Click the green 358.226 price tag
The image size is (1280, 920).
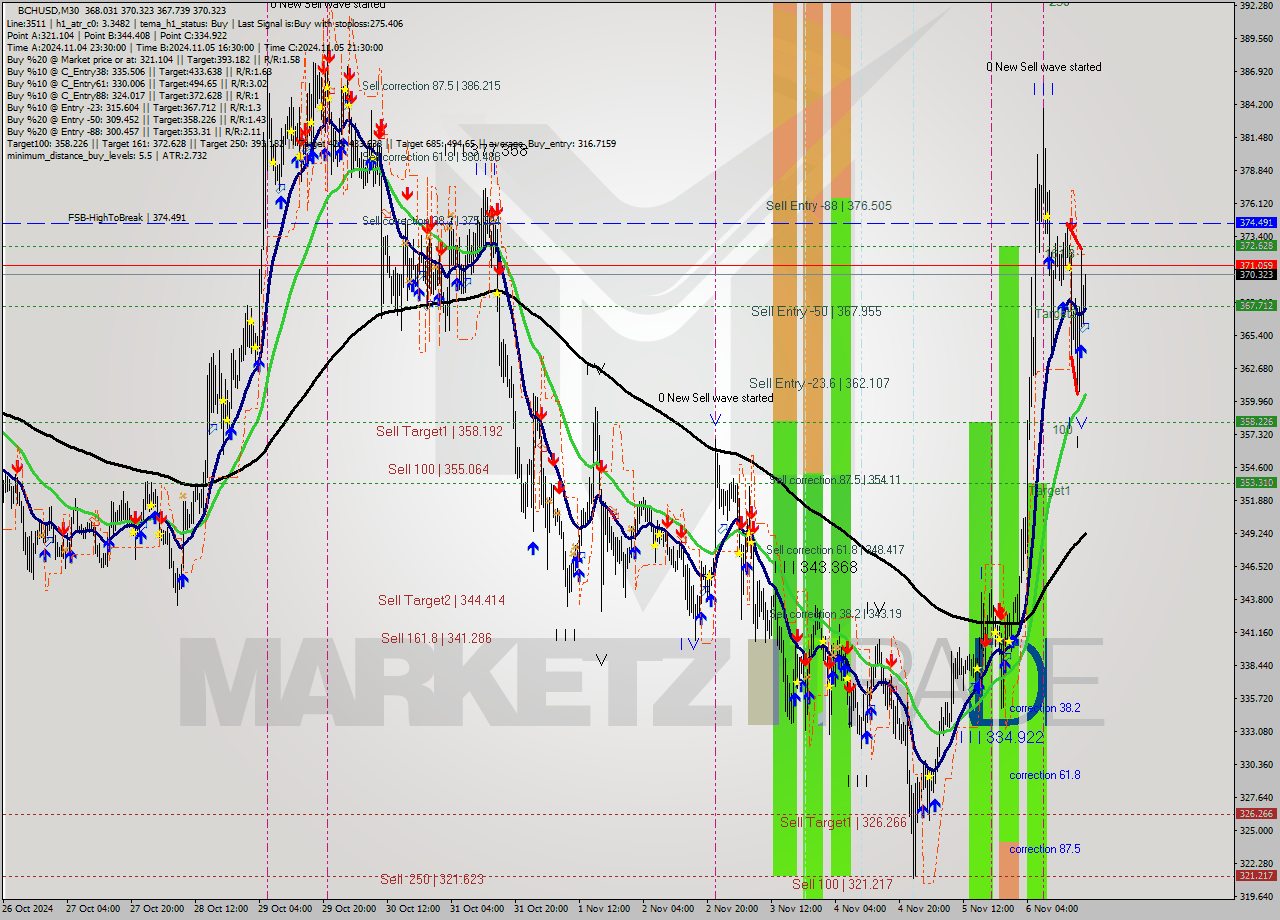[x=1256, y=422]
